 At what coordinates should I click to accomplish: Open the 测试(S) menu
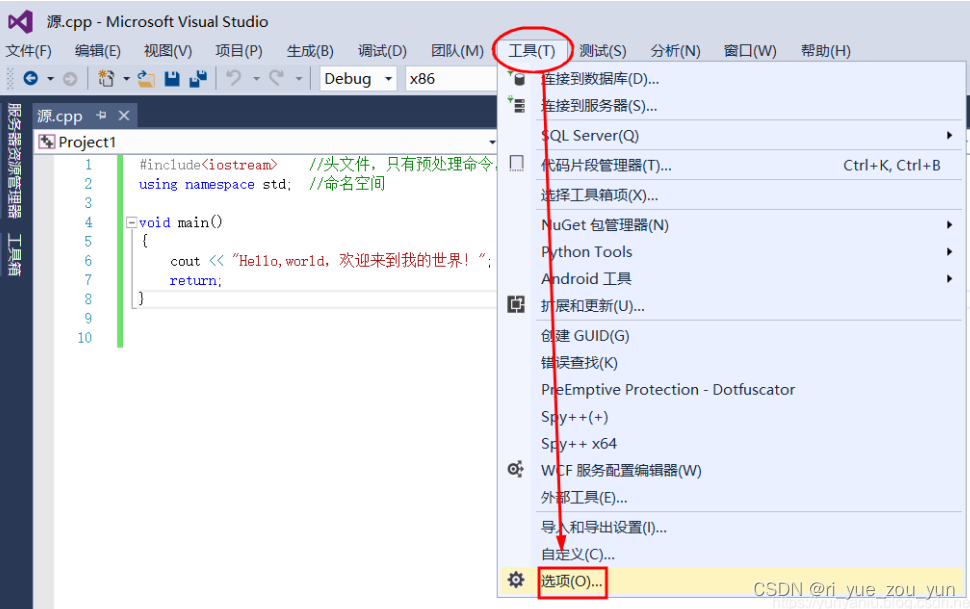click(x=603, y=51)
